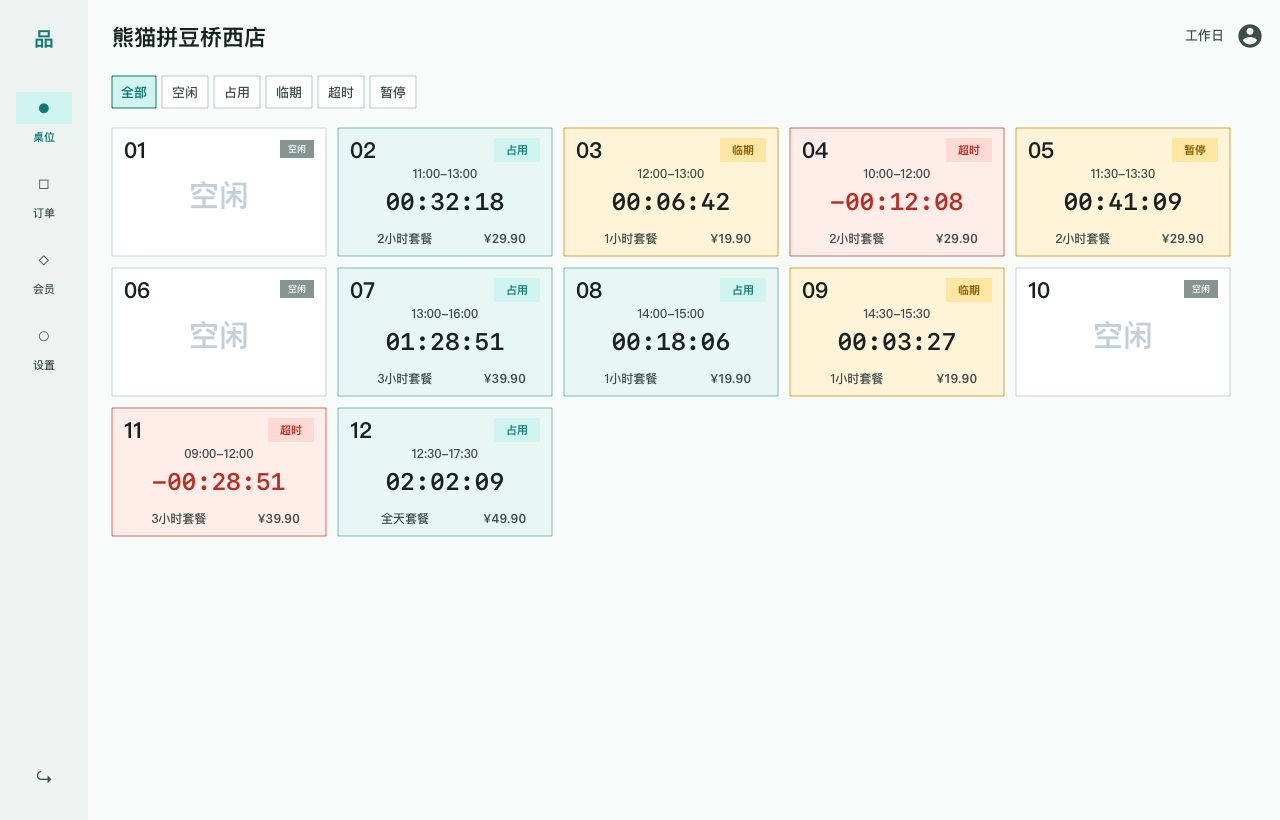This screenshot has width=1280, height=820.
Task: Switch to the 临期 filter
Action: tap(289, 92)
